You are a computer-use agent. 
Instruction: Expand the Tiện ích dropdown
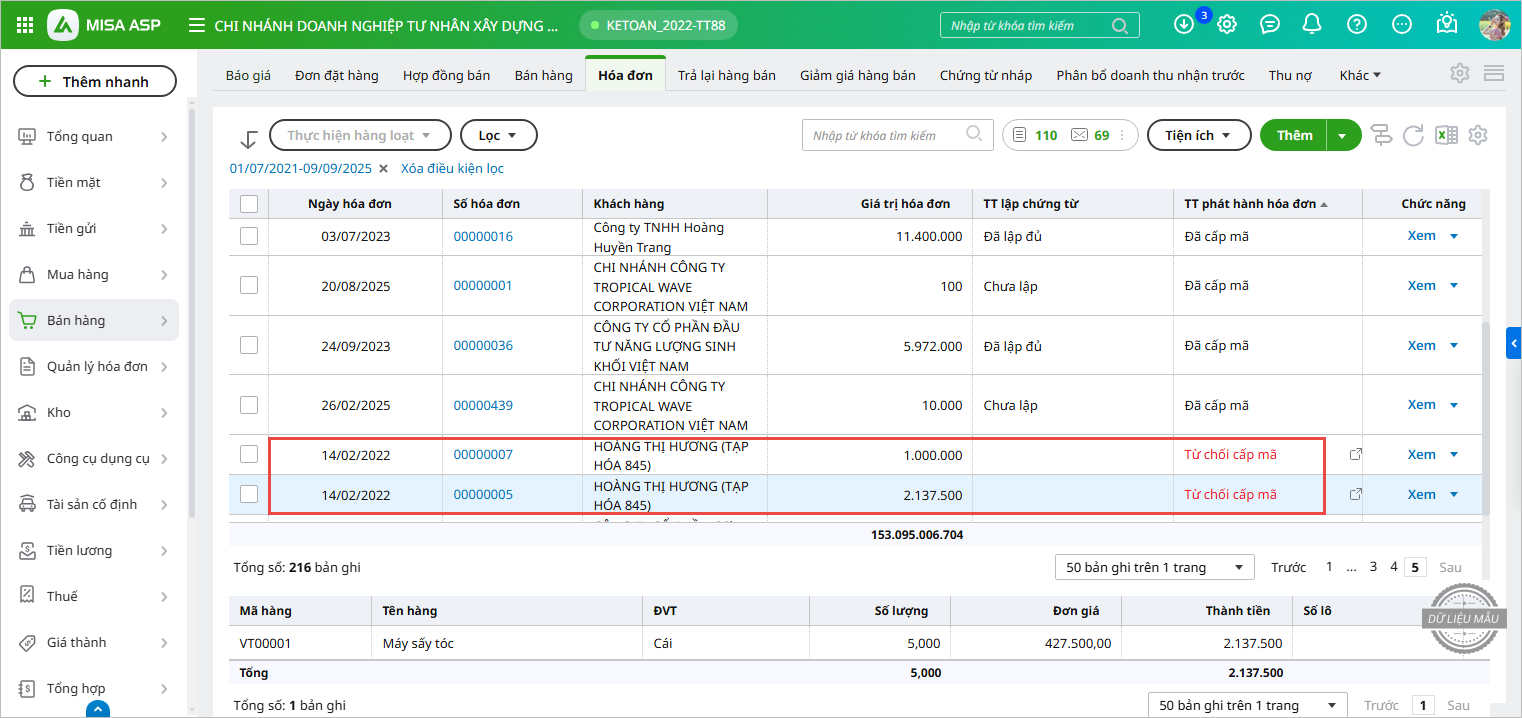click(x=1198, y=135)
